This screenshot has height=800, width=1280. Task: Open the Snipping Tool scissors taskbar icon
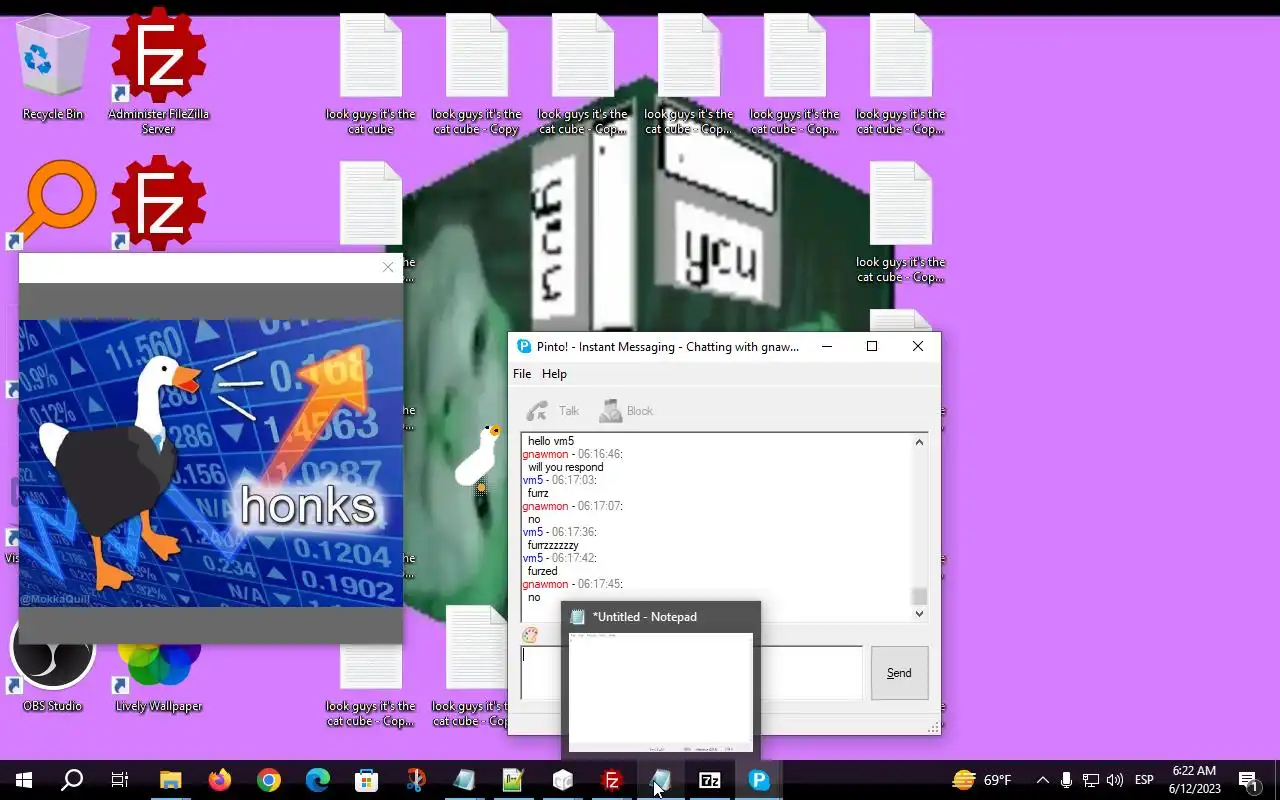click(415, 780)
